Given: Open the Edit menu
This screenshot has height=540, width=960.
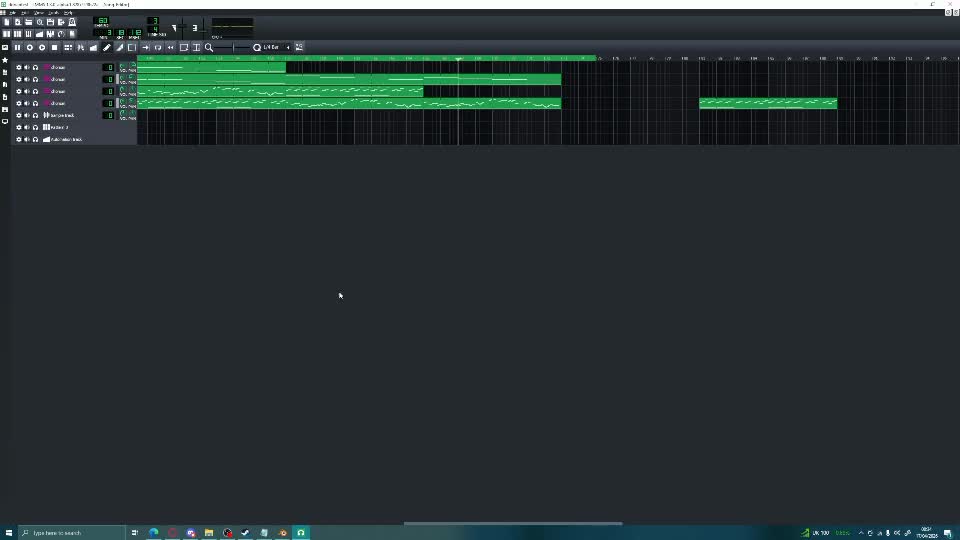Looking at the screenshot, I should (25, 12).
